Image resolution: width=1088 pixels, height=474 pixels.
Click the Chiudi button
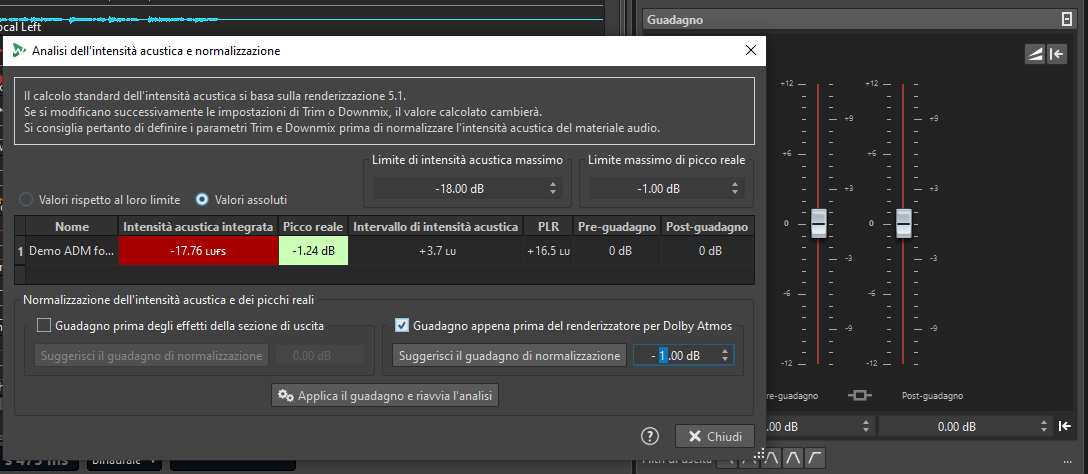714,437
